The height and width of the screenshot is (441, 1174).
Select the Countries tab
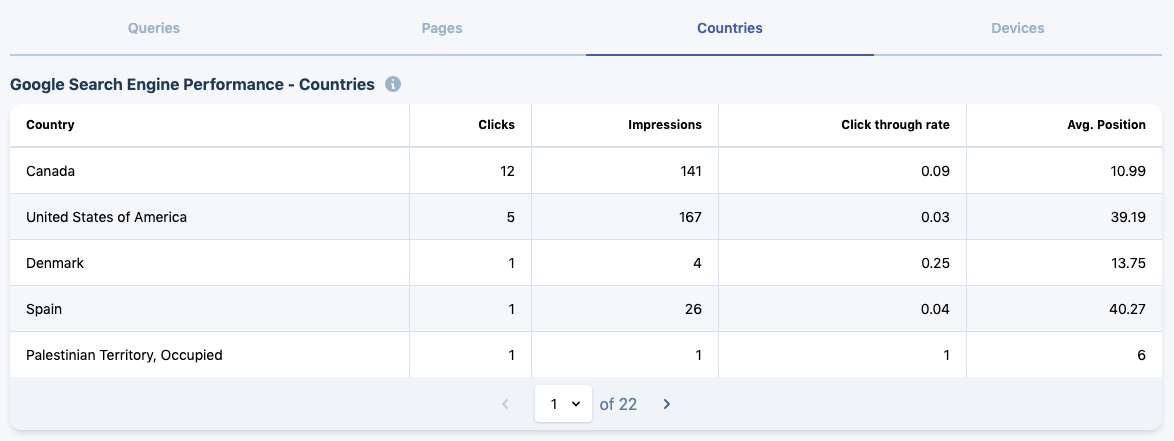(730, 28)
